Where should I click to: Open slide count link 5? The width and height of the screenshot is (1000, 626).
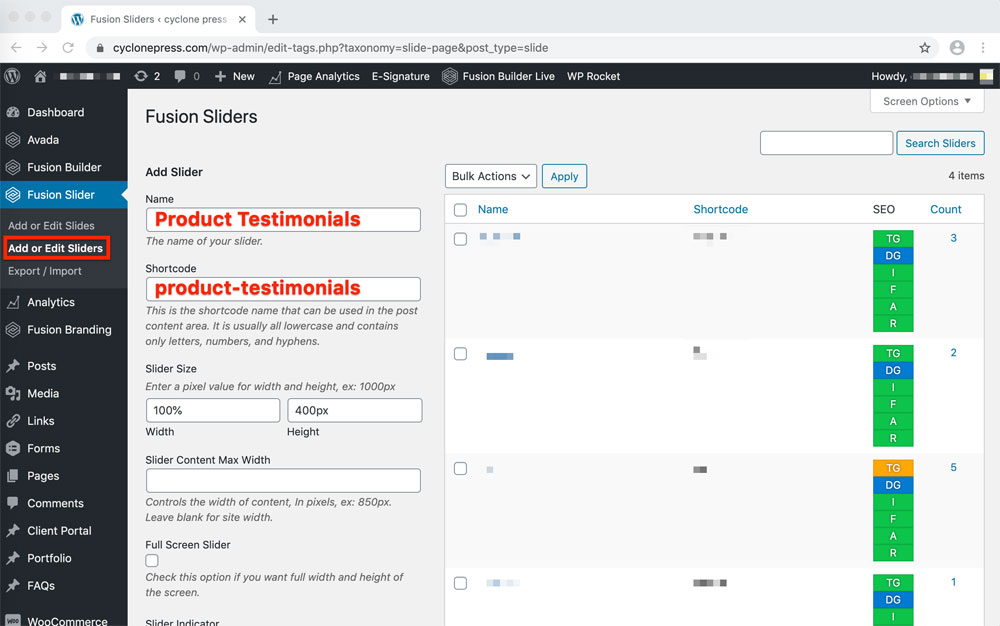(x=953, y=467)
